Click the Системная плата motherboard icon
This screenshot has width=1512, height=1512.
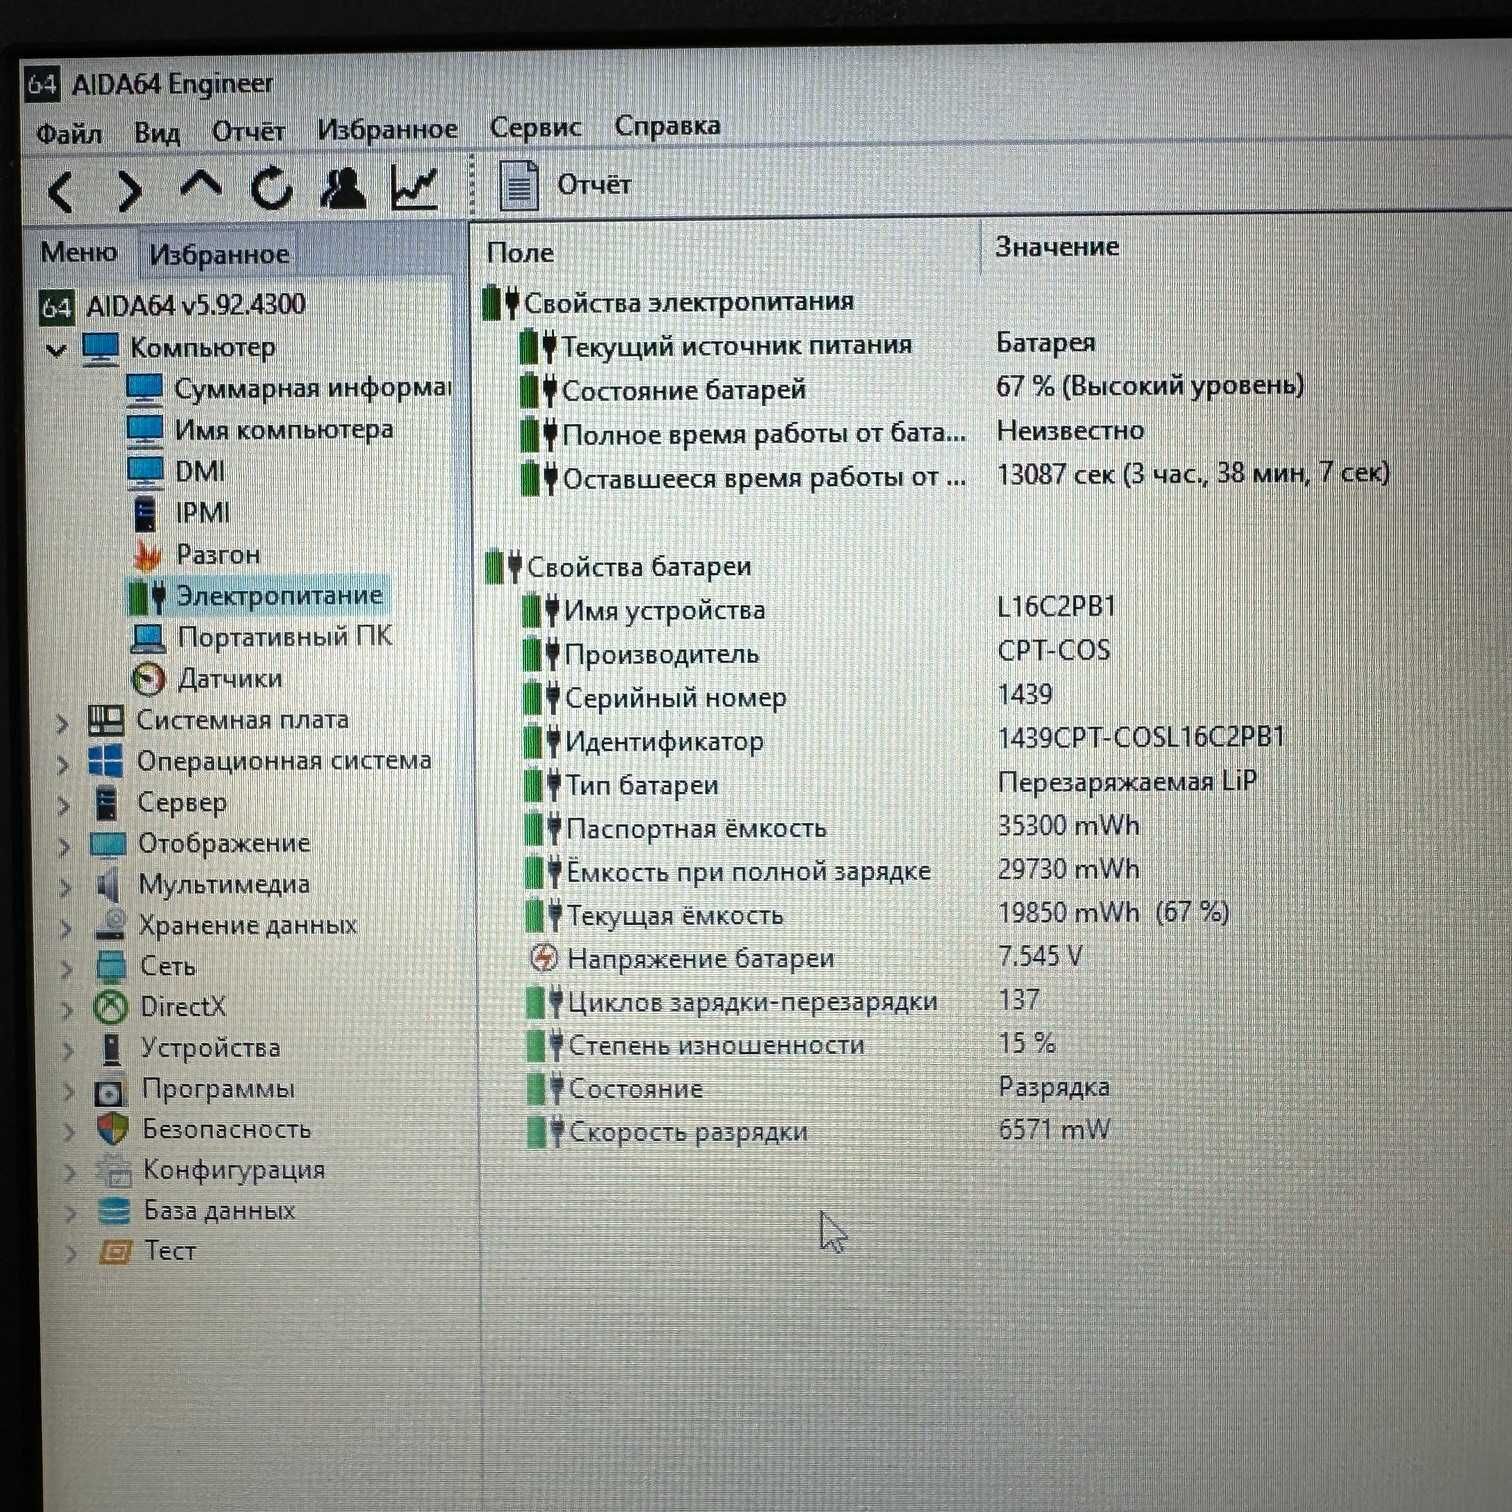click(106, 720)
